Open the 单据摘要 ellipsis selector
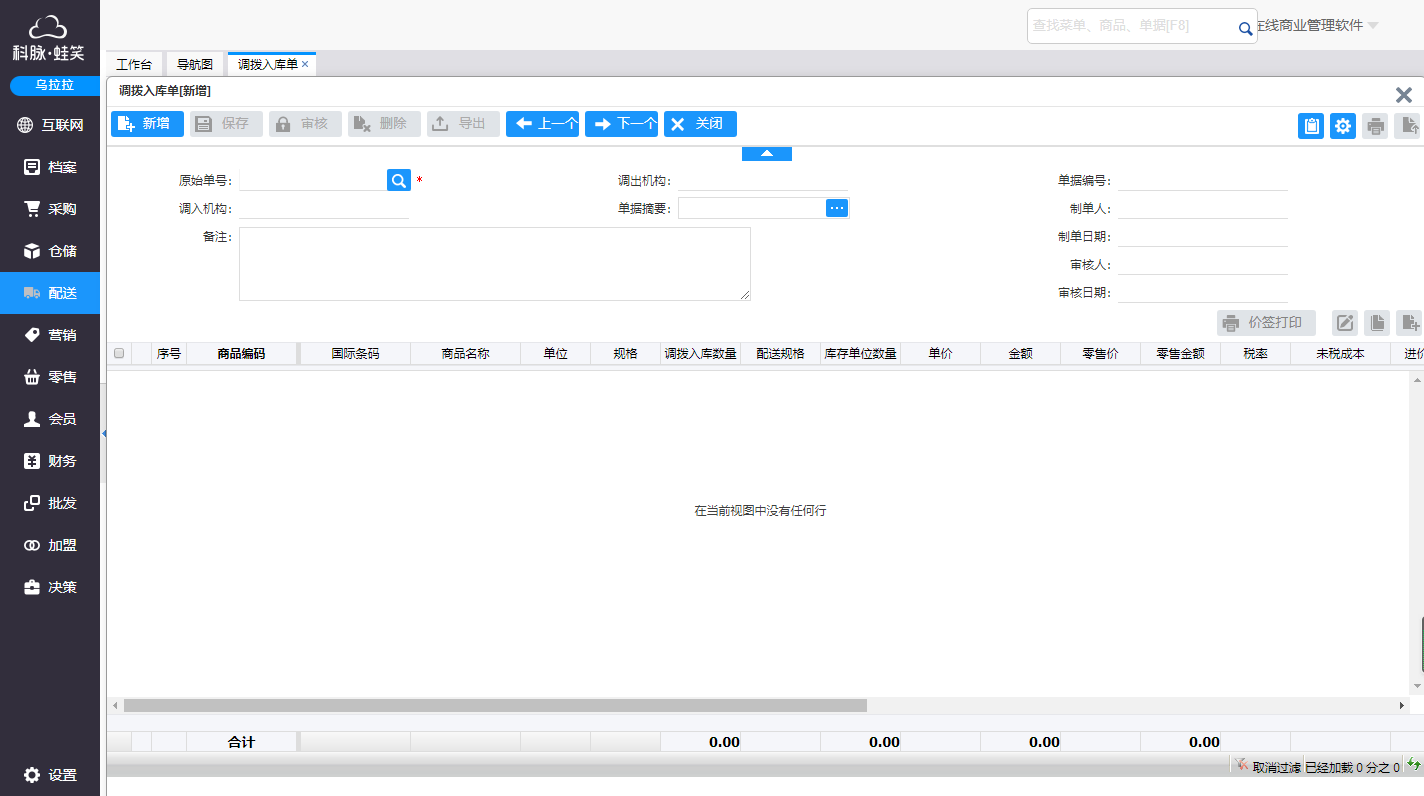The image size is (1424, 796). point(837,207)
